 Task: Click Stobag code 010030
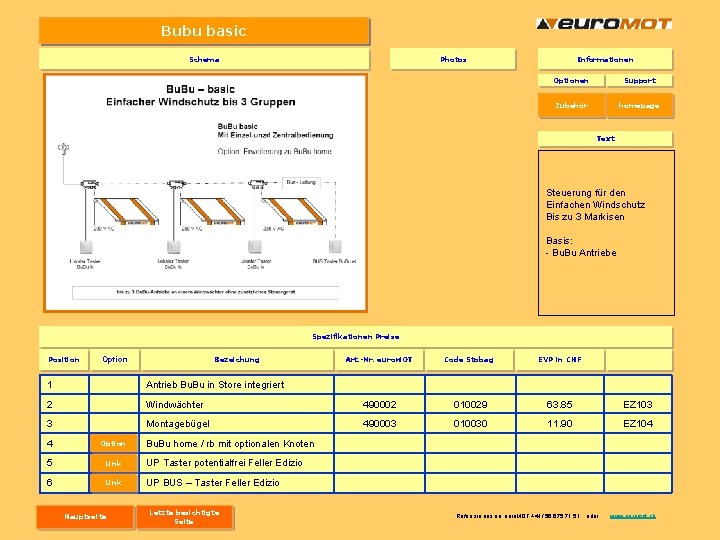[x=470, y=424]
